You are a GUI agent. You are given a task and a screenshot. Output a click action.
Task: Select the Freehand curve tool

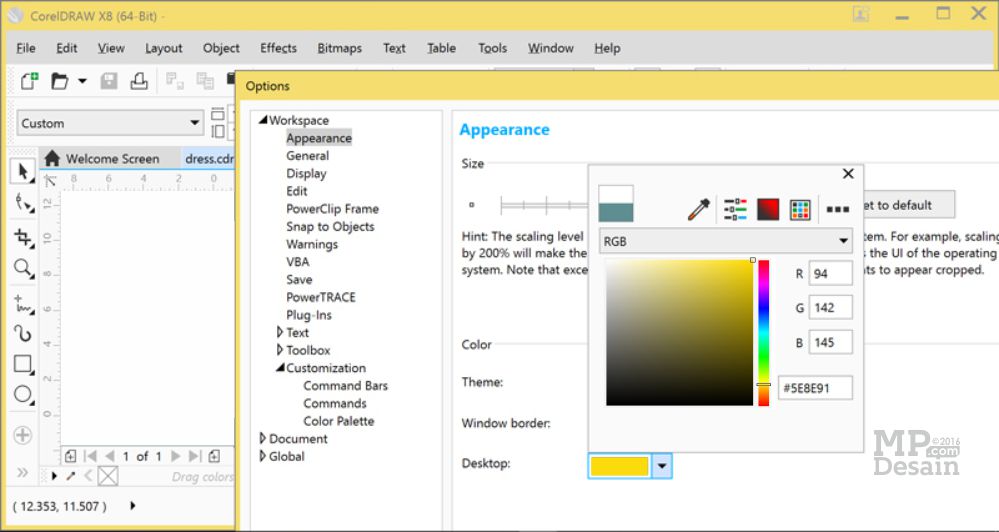(23, 303)
